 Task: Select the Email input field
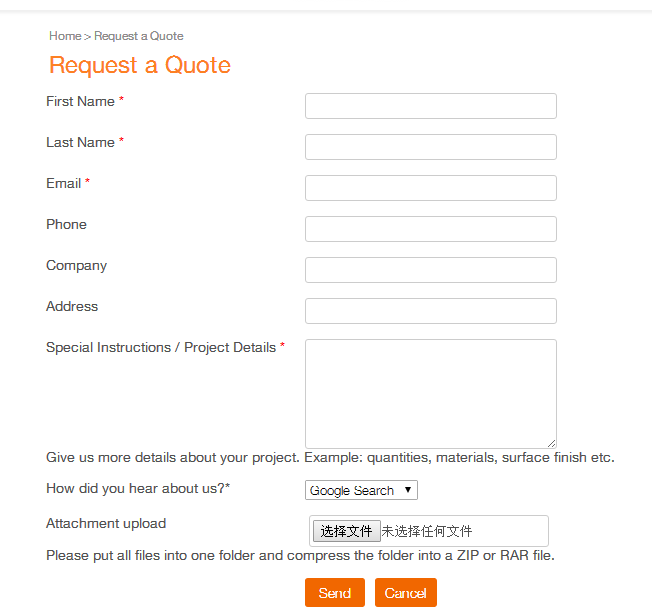click(x=431, y=188)
